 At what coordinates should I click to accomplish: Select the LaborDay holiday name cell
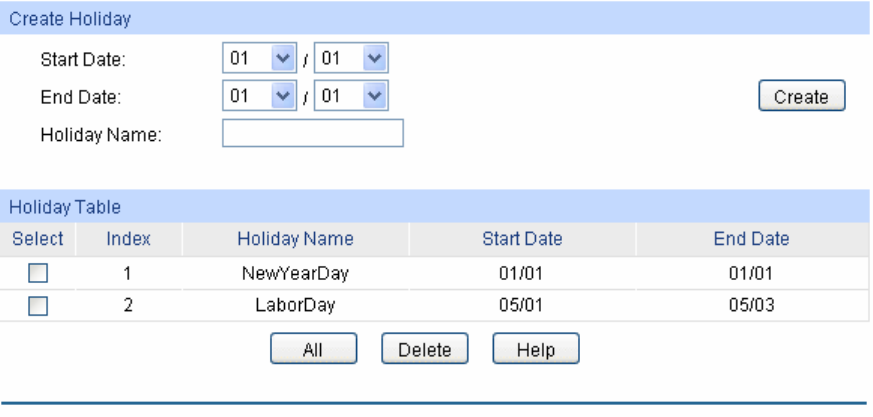(295, 306)
